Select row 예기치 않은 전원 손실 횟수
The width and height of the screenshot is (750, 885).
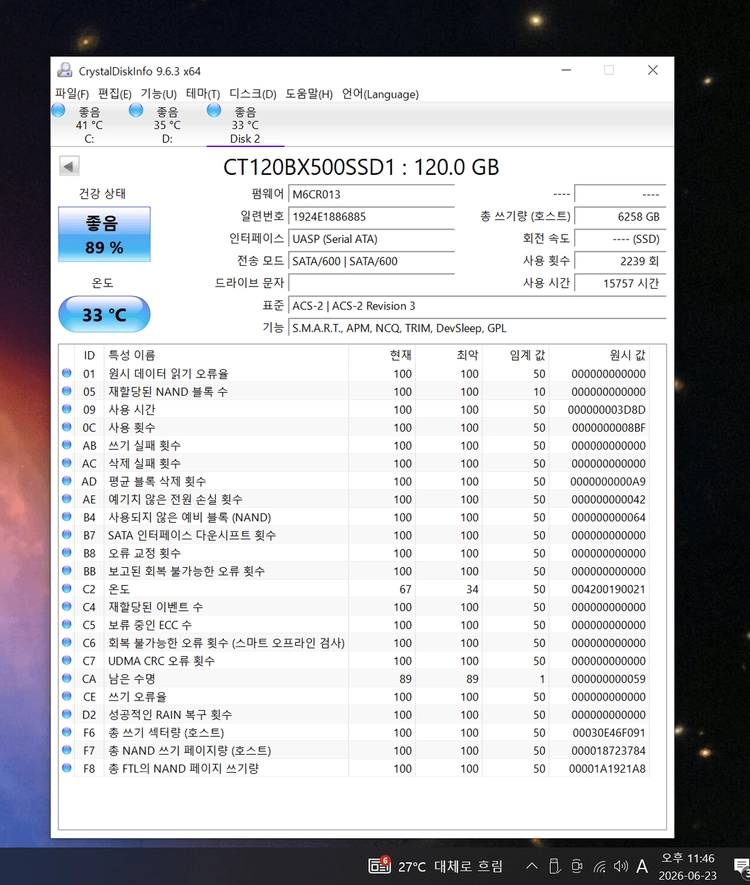[354, 499]
